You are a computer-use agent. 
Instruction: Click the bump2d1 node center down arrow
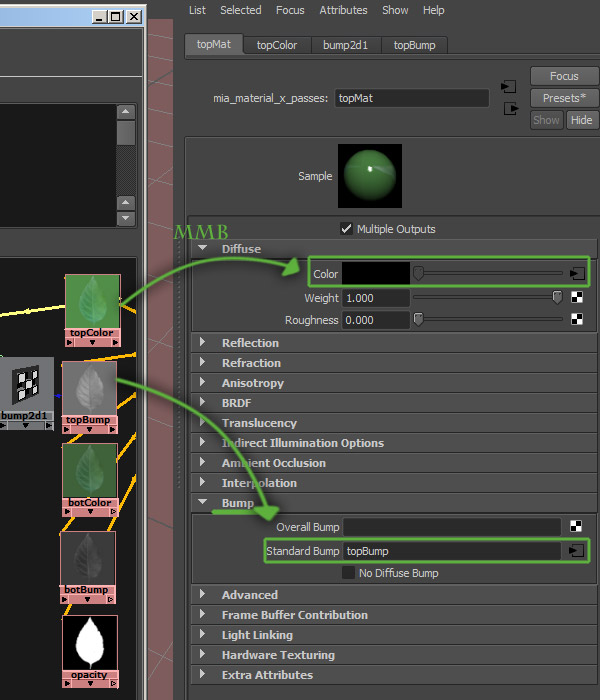(x=26, y=426)
